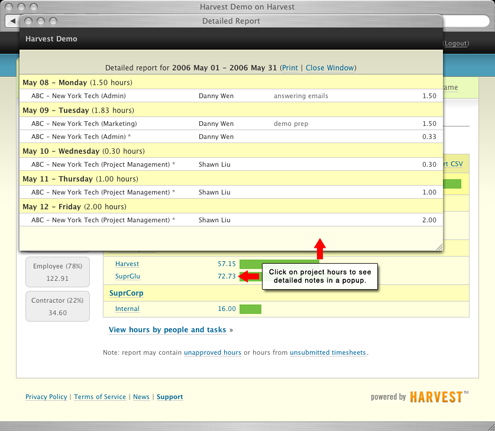The image size is (495, 431).
Task: Click the Print link in detailed report
Action: pos(290,68)
